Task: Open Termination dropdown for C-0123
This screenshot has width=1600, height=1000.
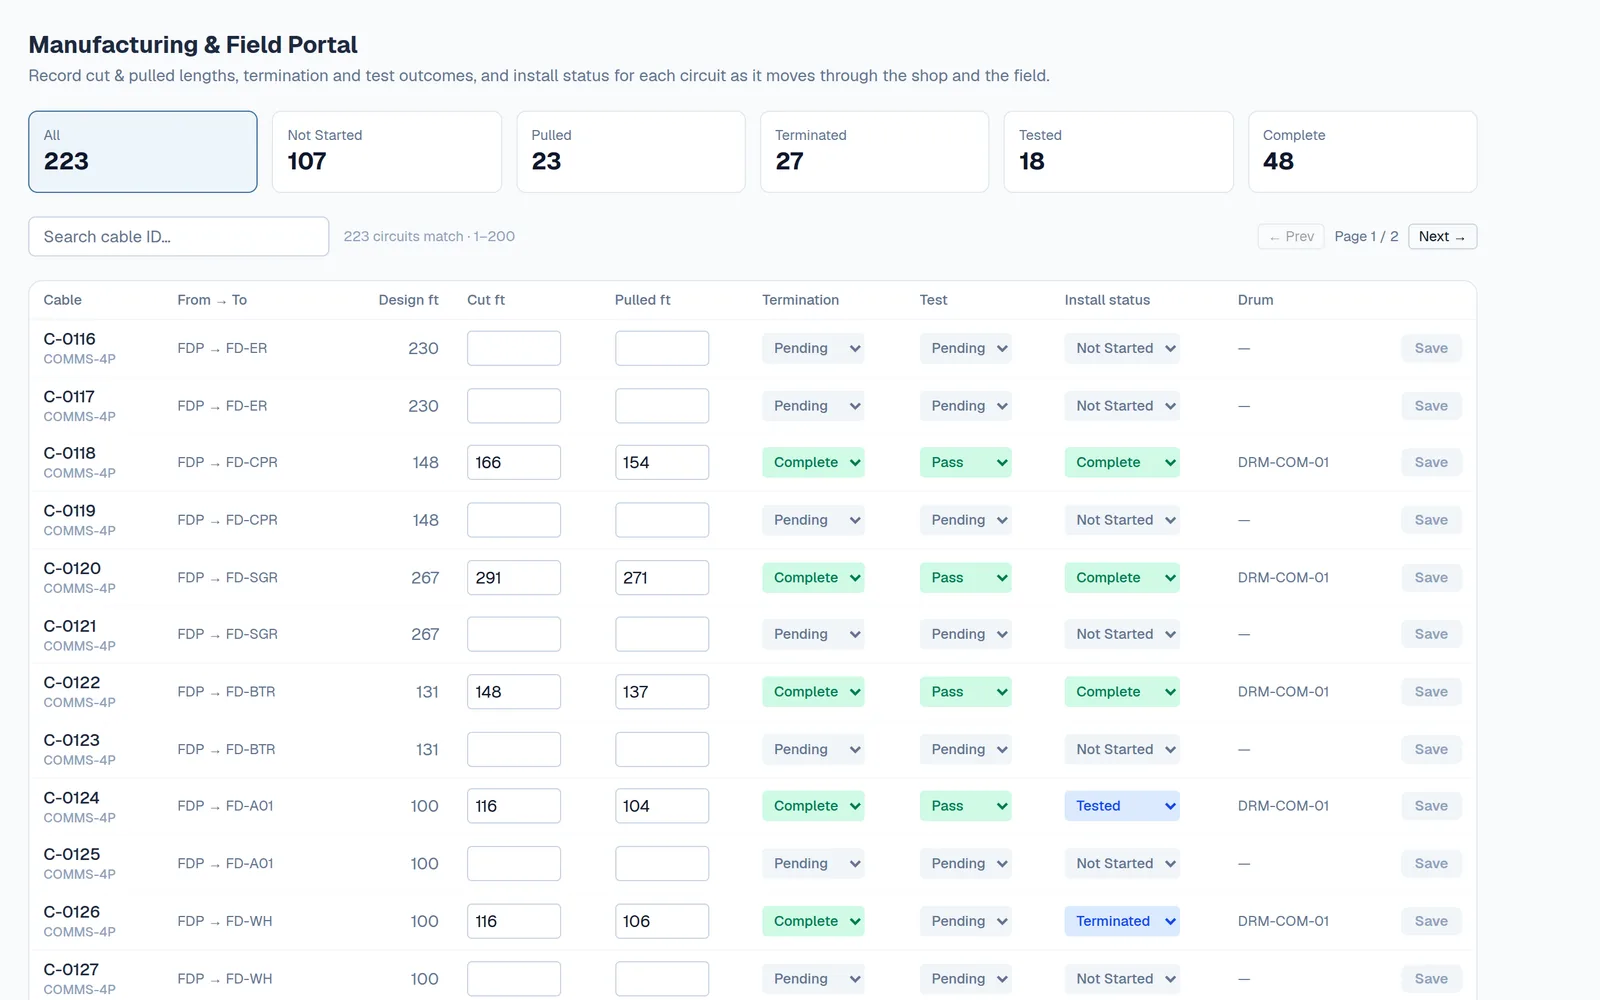Action: (813, 749)
